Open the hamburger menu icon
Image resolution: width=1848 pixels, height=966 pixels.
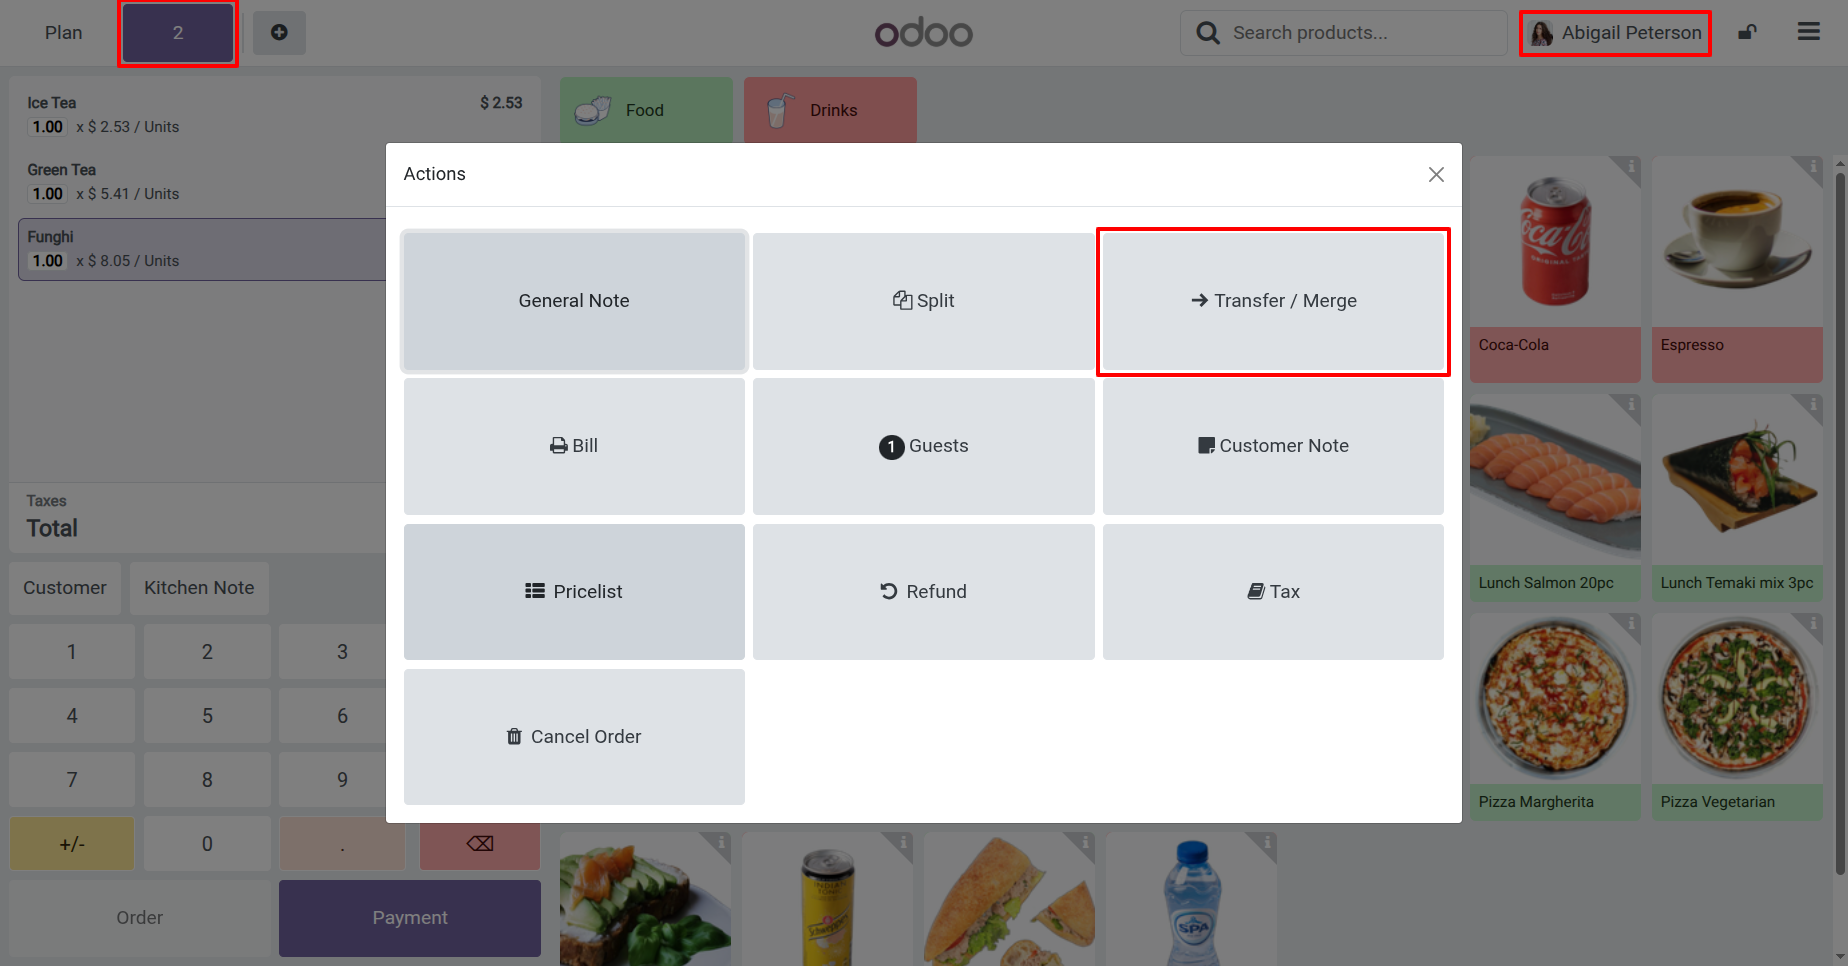tap(1809, 32)
